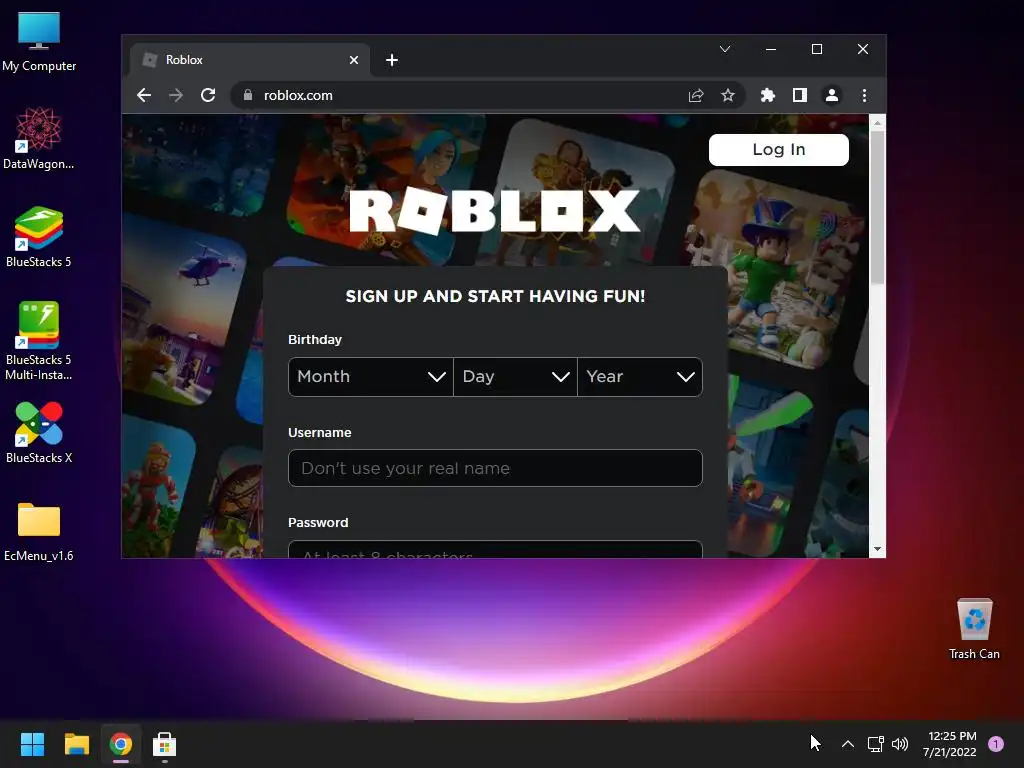The width and height of the screenshot is (1024, 768).
Task: Open Microsoft Store from taskbar
Action: pos(165,744)
